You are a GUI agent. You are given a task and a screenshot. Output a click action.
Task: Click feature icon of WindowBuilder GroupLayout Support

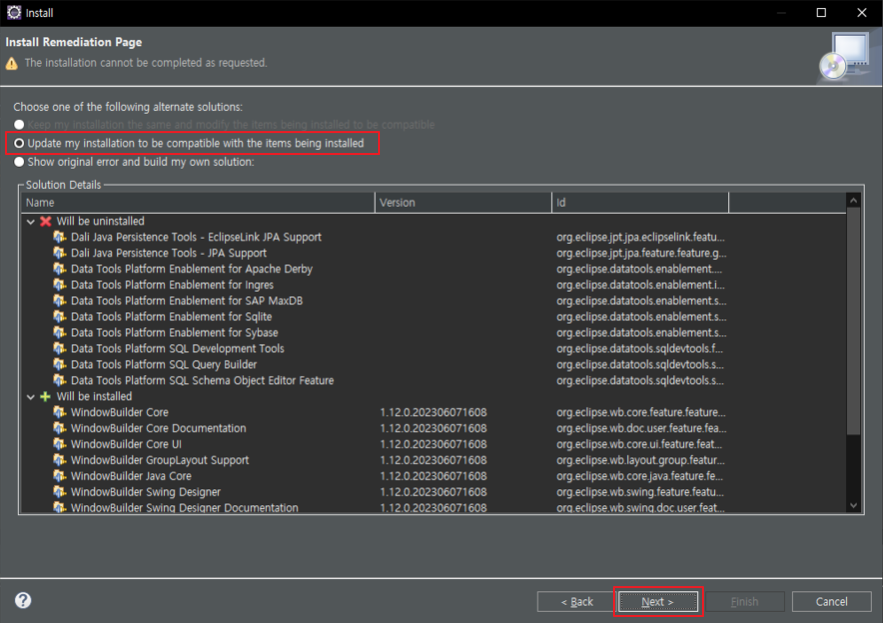coord(60,460)
